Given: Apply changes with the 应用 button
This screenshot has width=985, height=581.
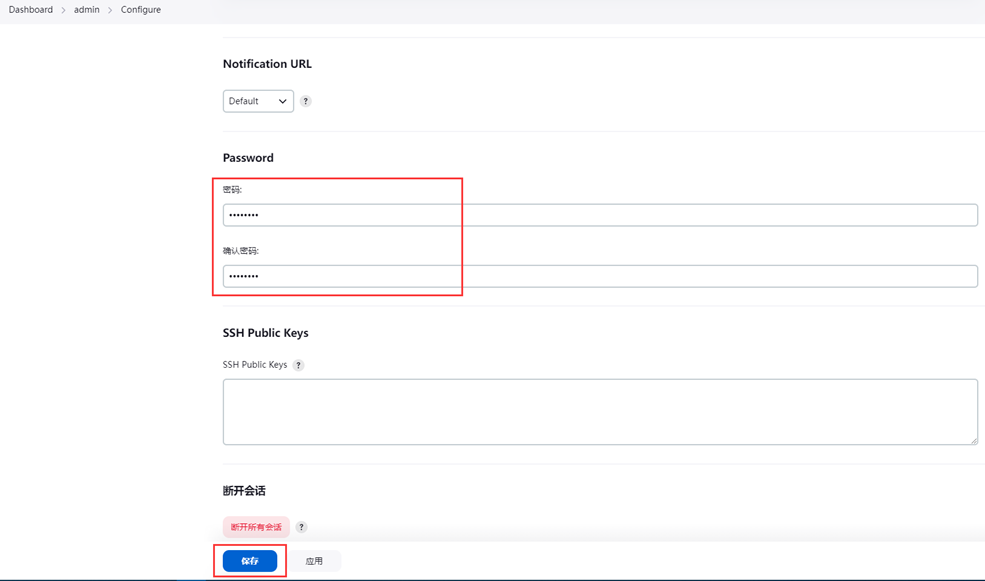Looking at the screenshot, I should point(314,561).
